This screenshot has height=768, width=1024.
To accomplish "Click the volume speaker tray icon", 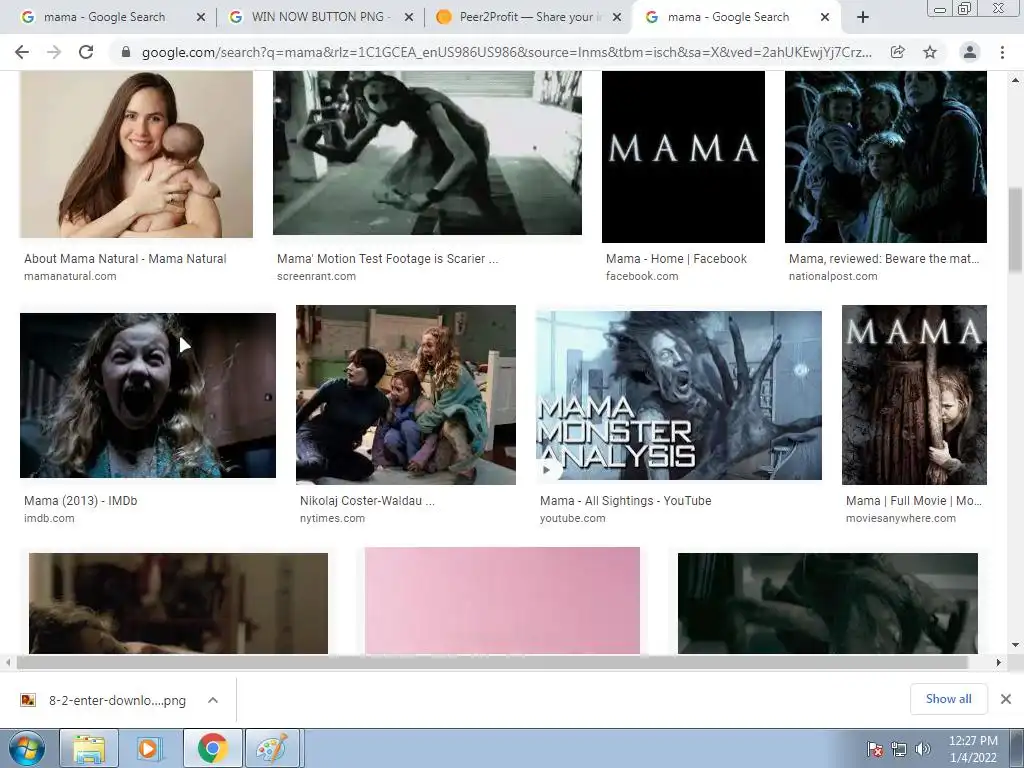I will click(922, 749).
